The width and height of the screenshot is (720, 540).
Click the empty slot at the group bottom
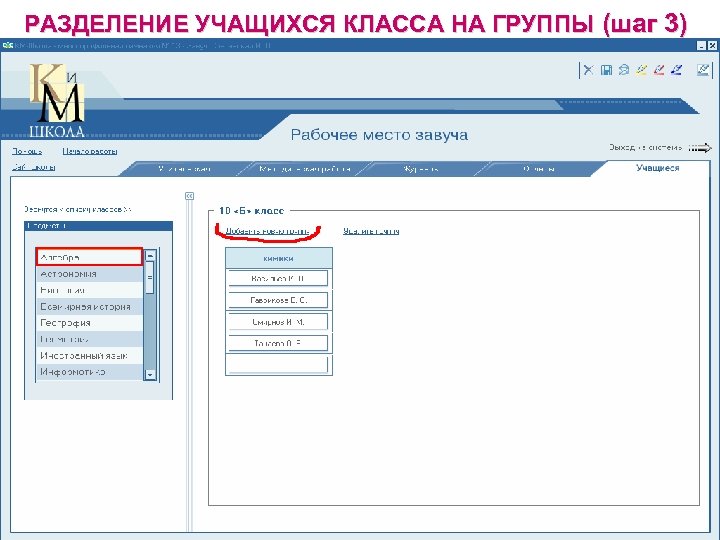pos(278,365)
